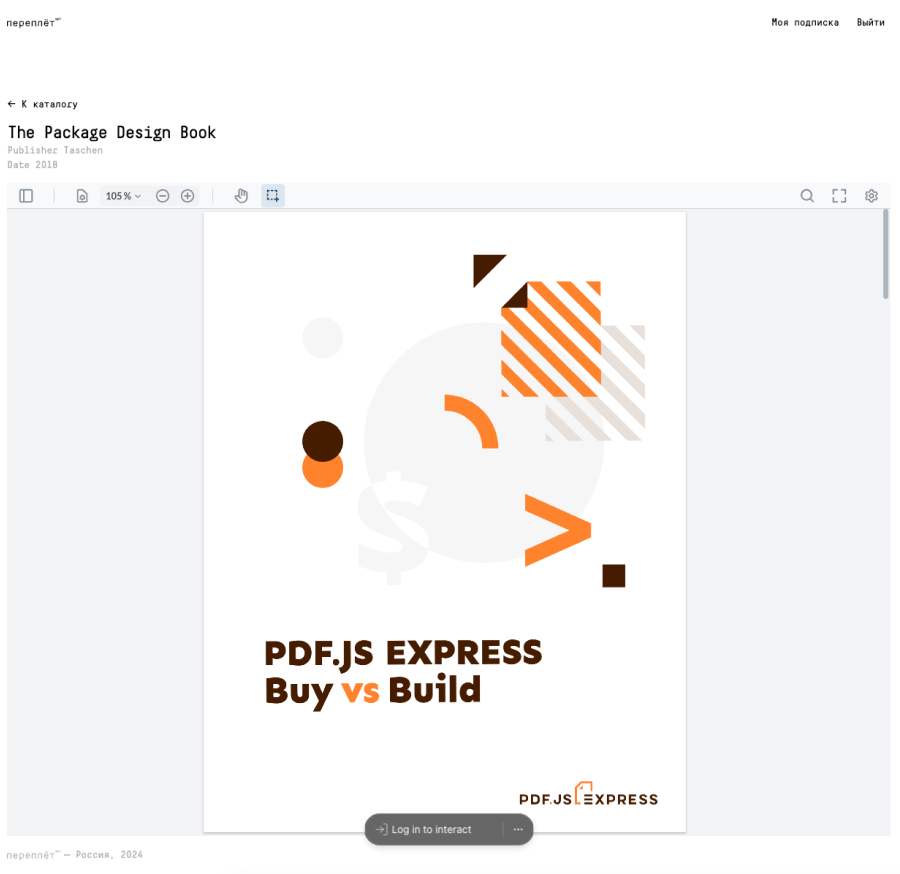
Task: Open the document search magnifier icon
Action: pos(807,196)
